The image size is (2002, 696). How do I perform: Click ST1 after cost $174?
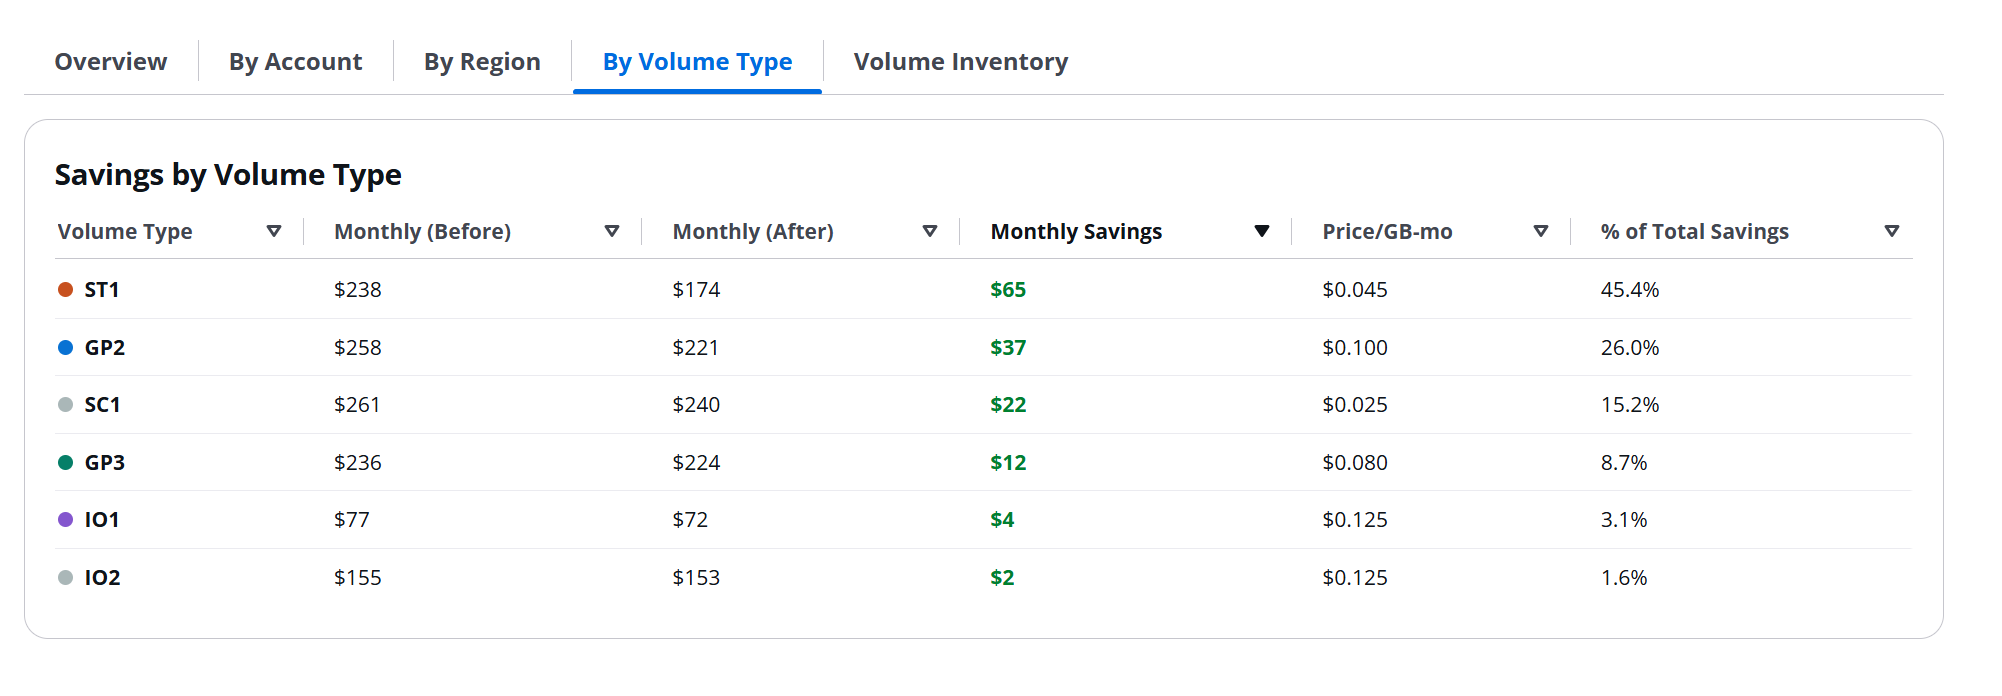(x=696, y=290)
